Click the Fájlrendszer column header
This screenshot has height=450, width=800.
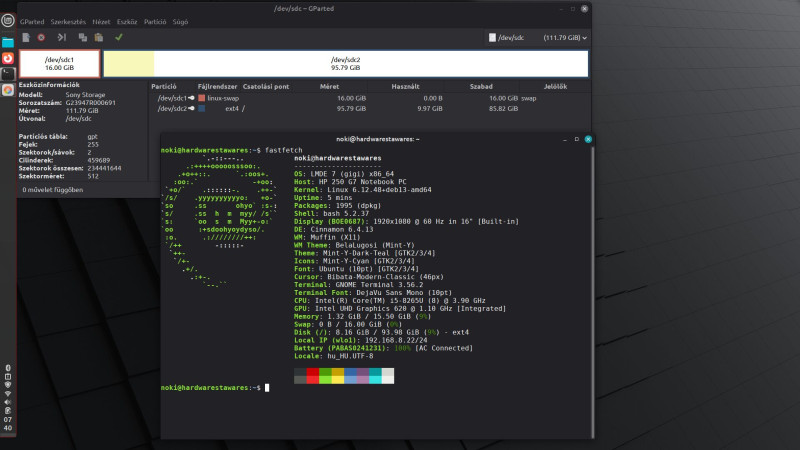[217, 87]
